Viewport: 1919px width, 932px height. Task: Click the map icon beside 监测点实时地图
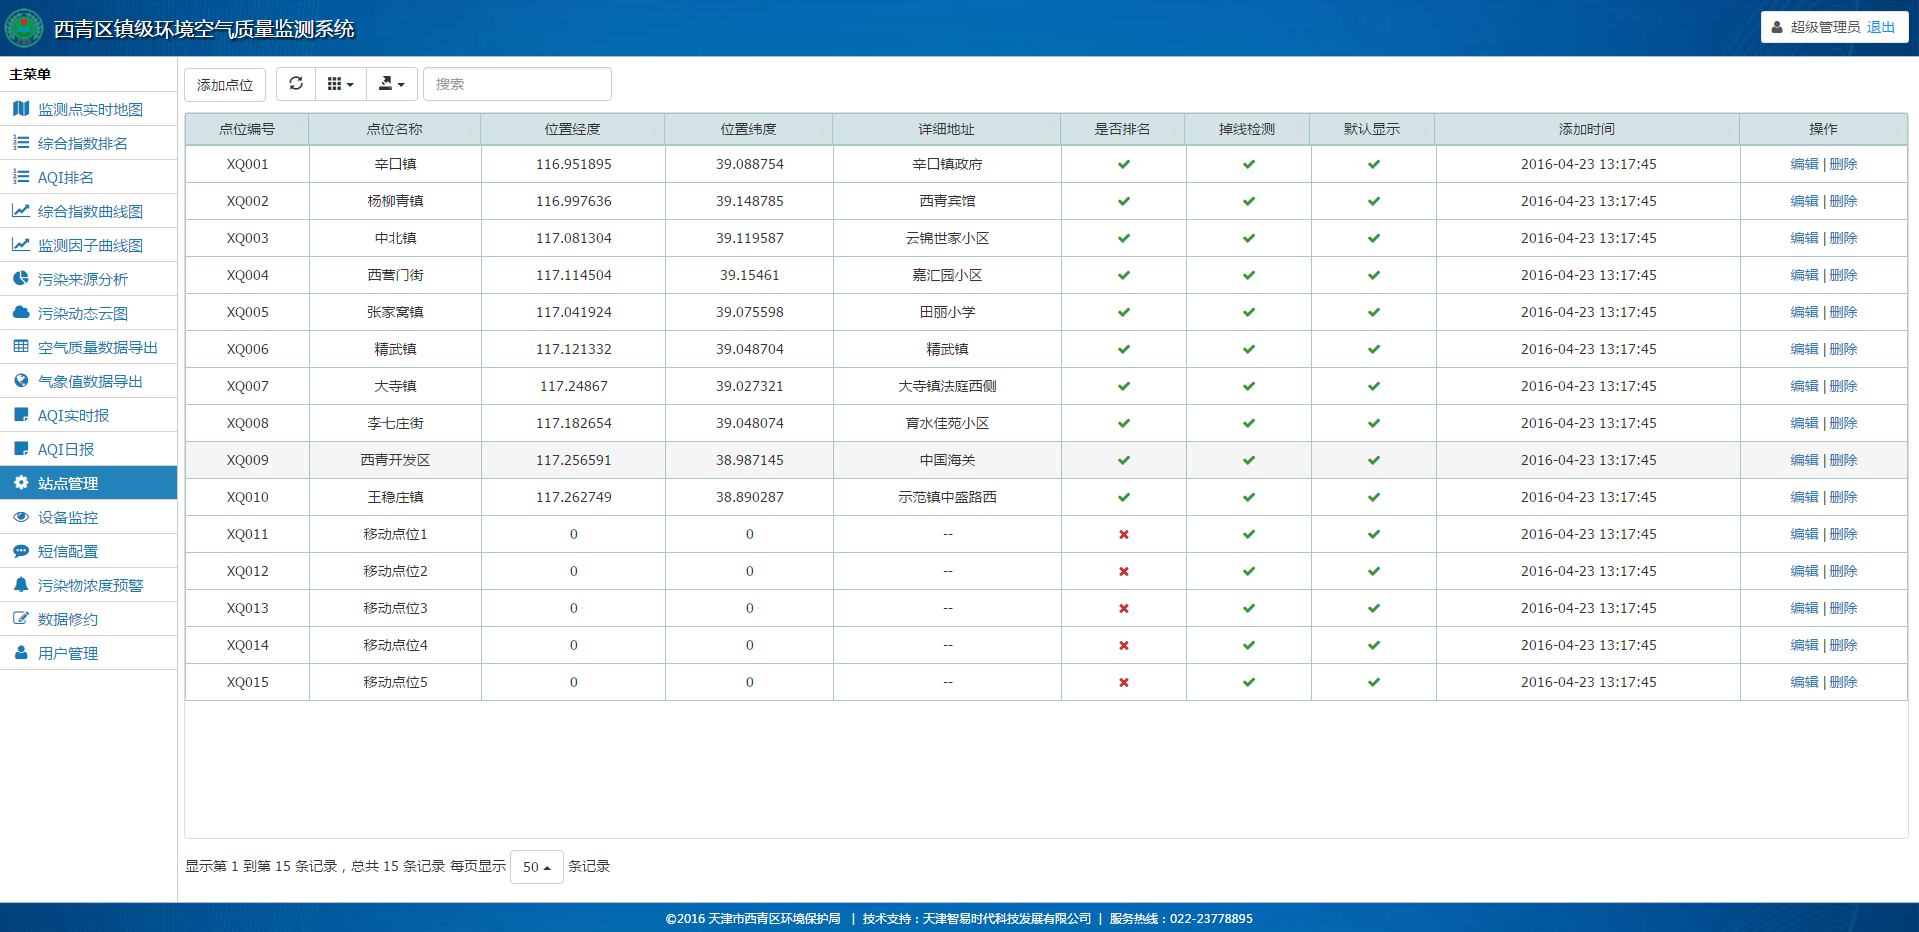(x=21, y=109)
